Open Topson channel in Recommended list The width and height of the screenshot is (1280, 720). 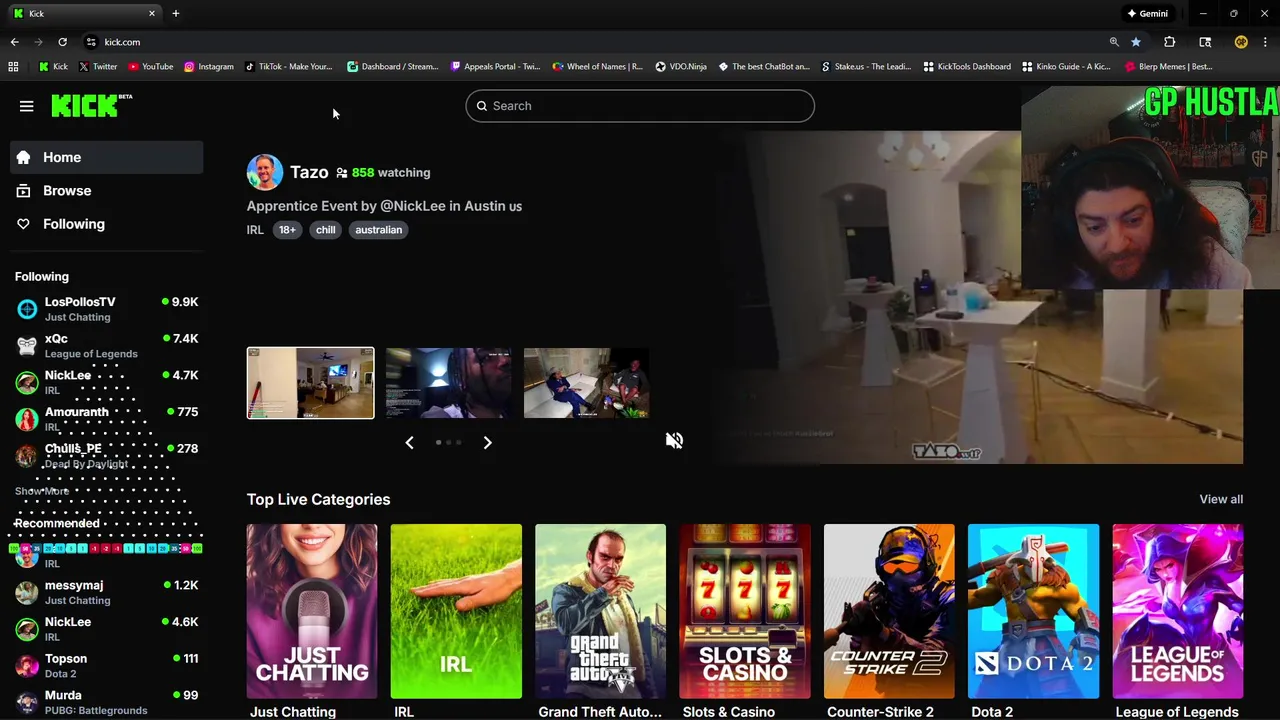click(107, 665)
